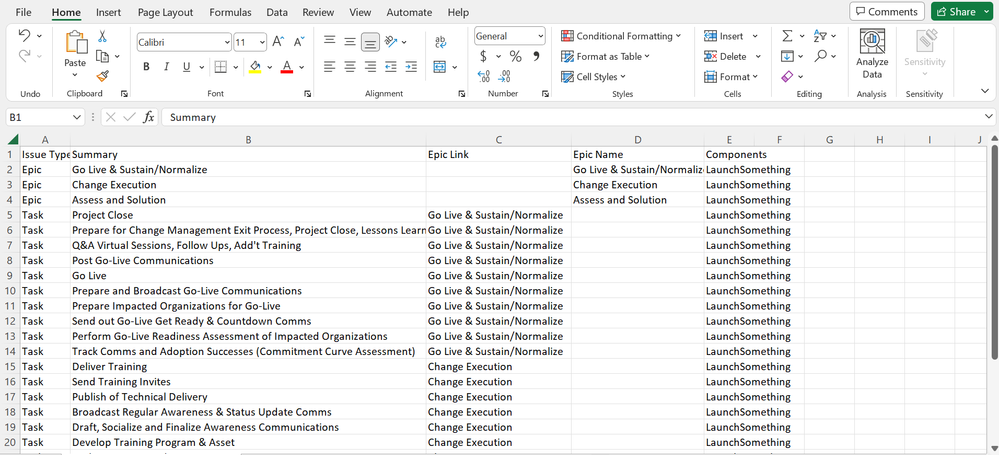Click the Align Right icon
The width and height of the screenshot is (999, 455).
click(370, 66)
